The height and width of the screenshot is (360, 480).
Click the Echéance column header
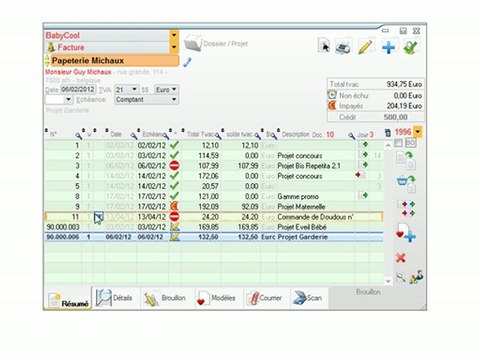pyautogui.click(x=152, y=134)
